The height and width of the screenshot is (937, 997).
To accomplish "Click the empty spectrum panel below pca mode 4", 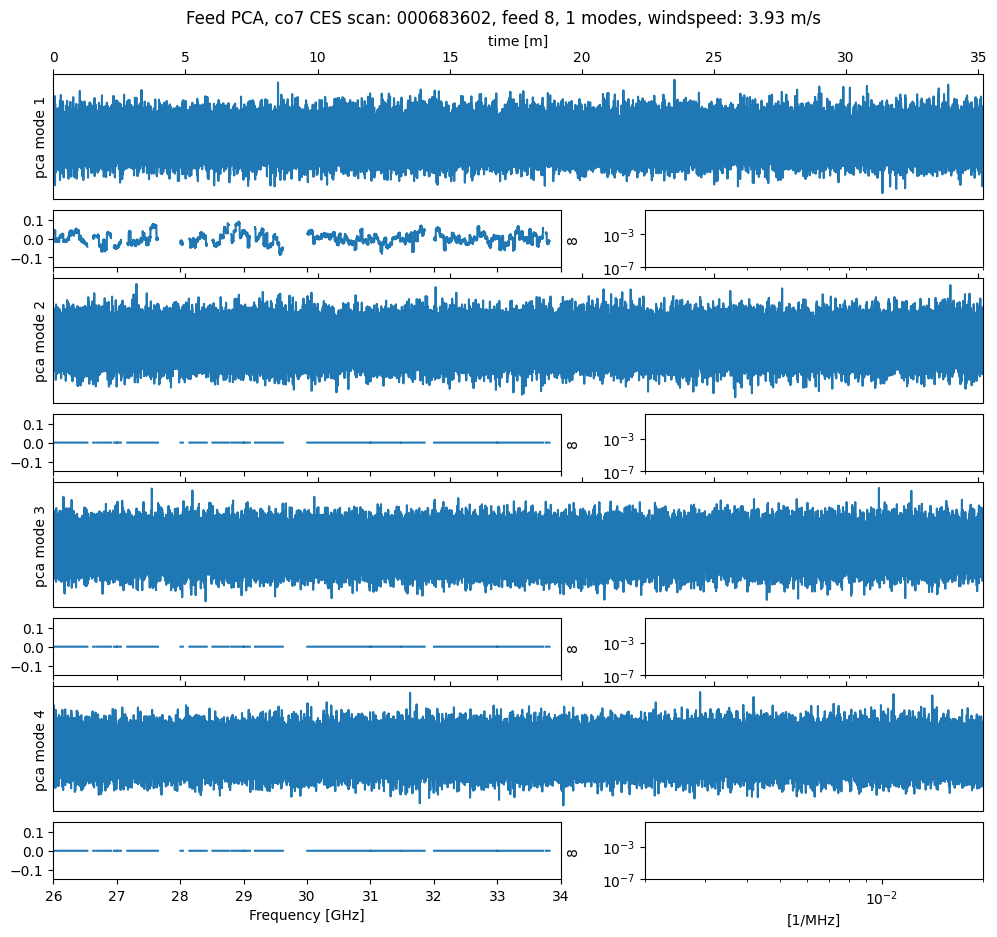I will 813,851.
